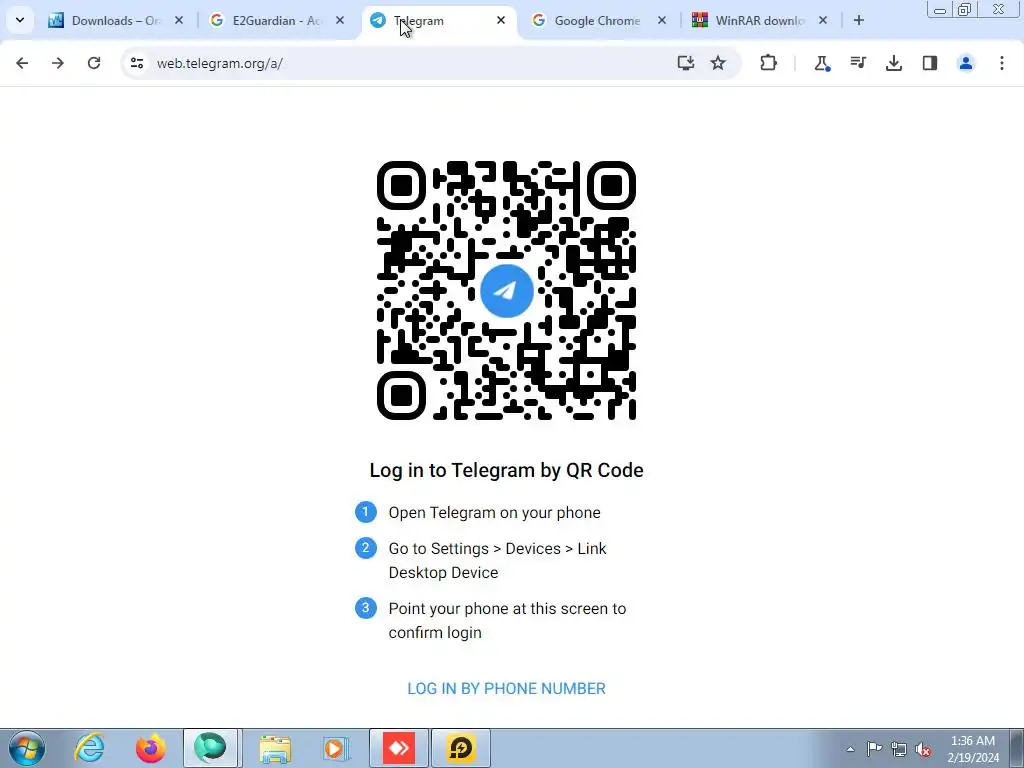1024x768 pixels.
Task: Go forward to next page
Action: [58, 63]
